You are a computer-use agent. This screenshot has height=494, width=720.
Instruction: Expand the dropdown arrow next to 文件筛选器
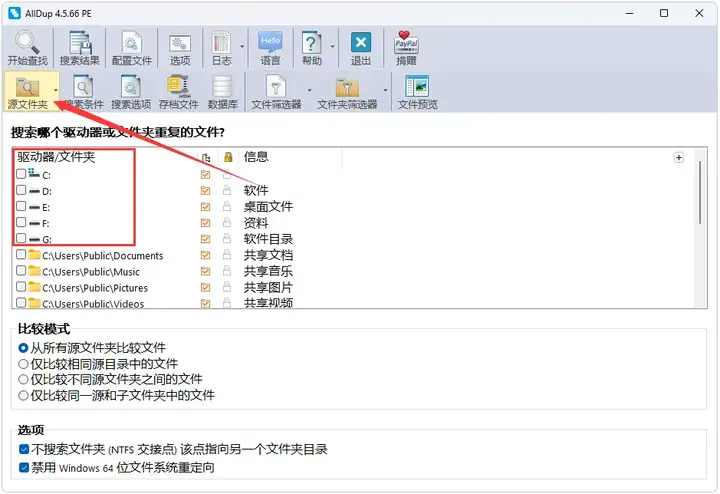tap(309, 90)
